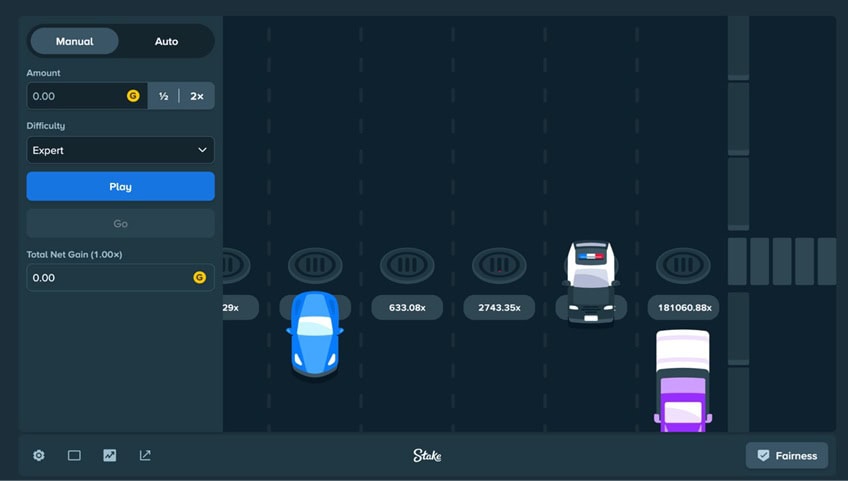Image resolution: width=848 pixels, height=481 pixels.
Task: Click the gold coin icon in Total Net Gain
Action: [x=200, y=278]
